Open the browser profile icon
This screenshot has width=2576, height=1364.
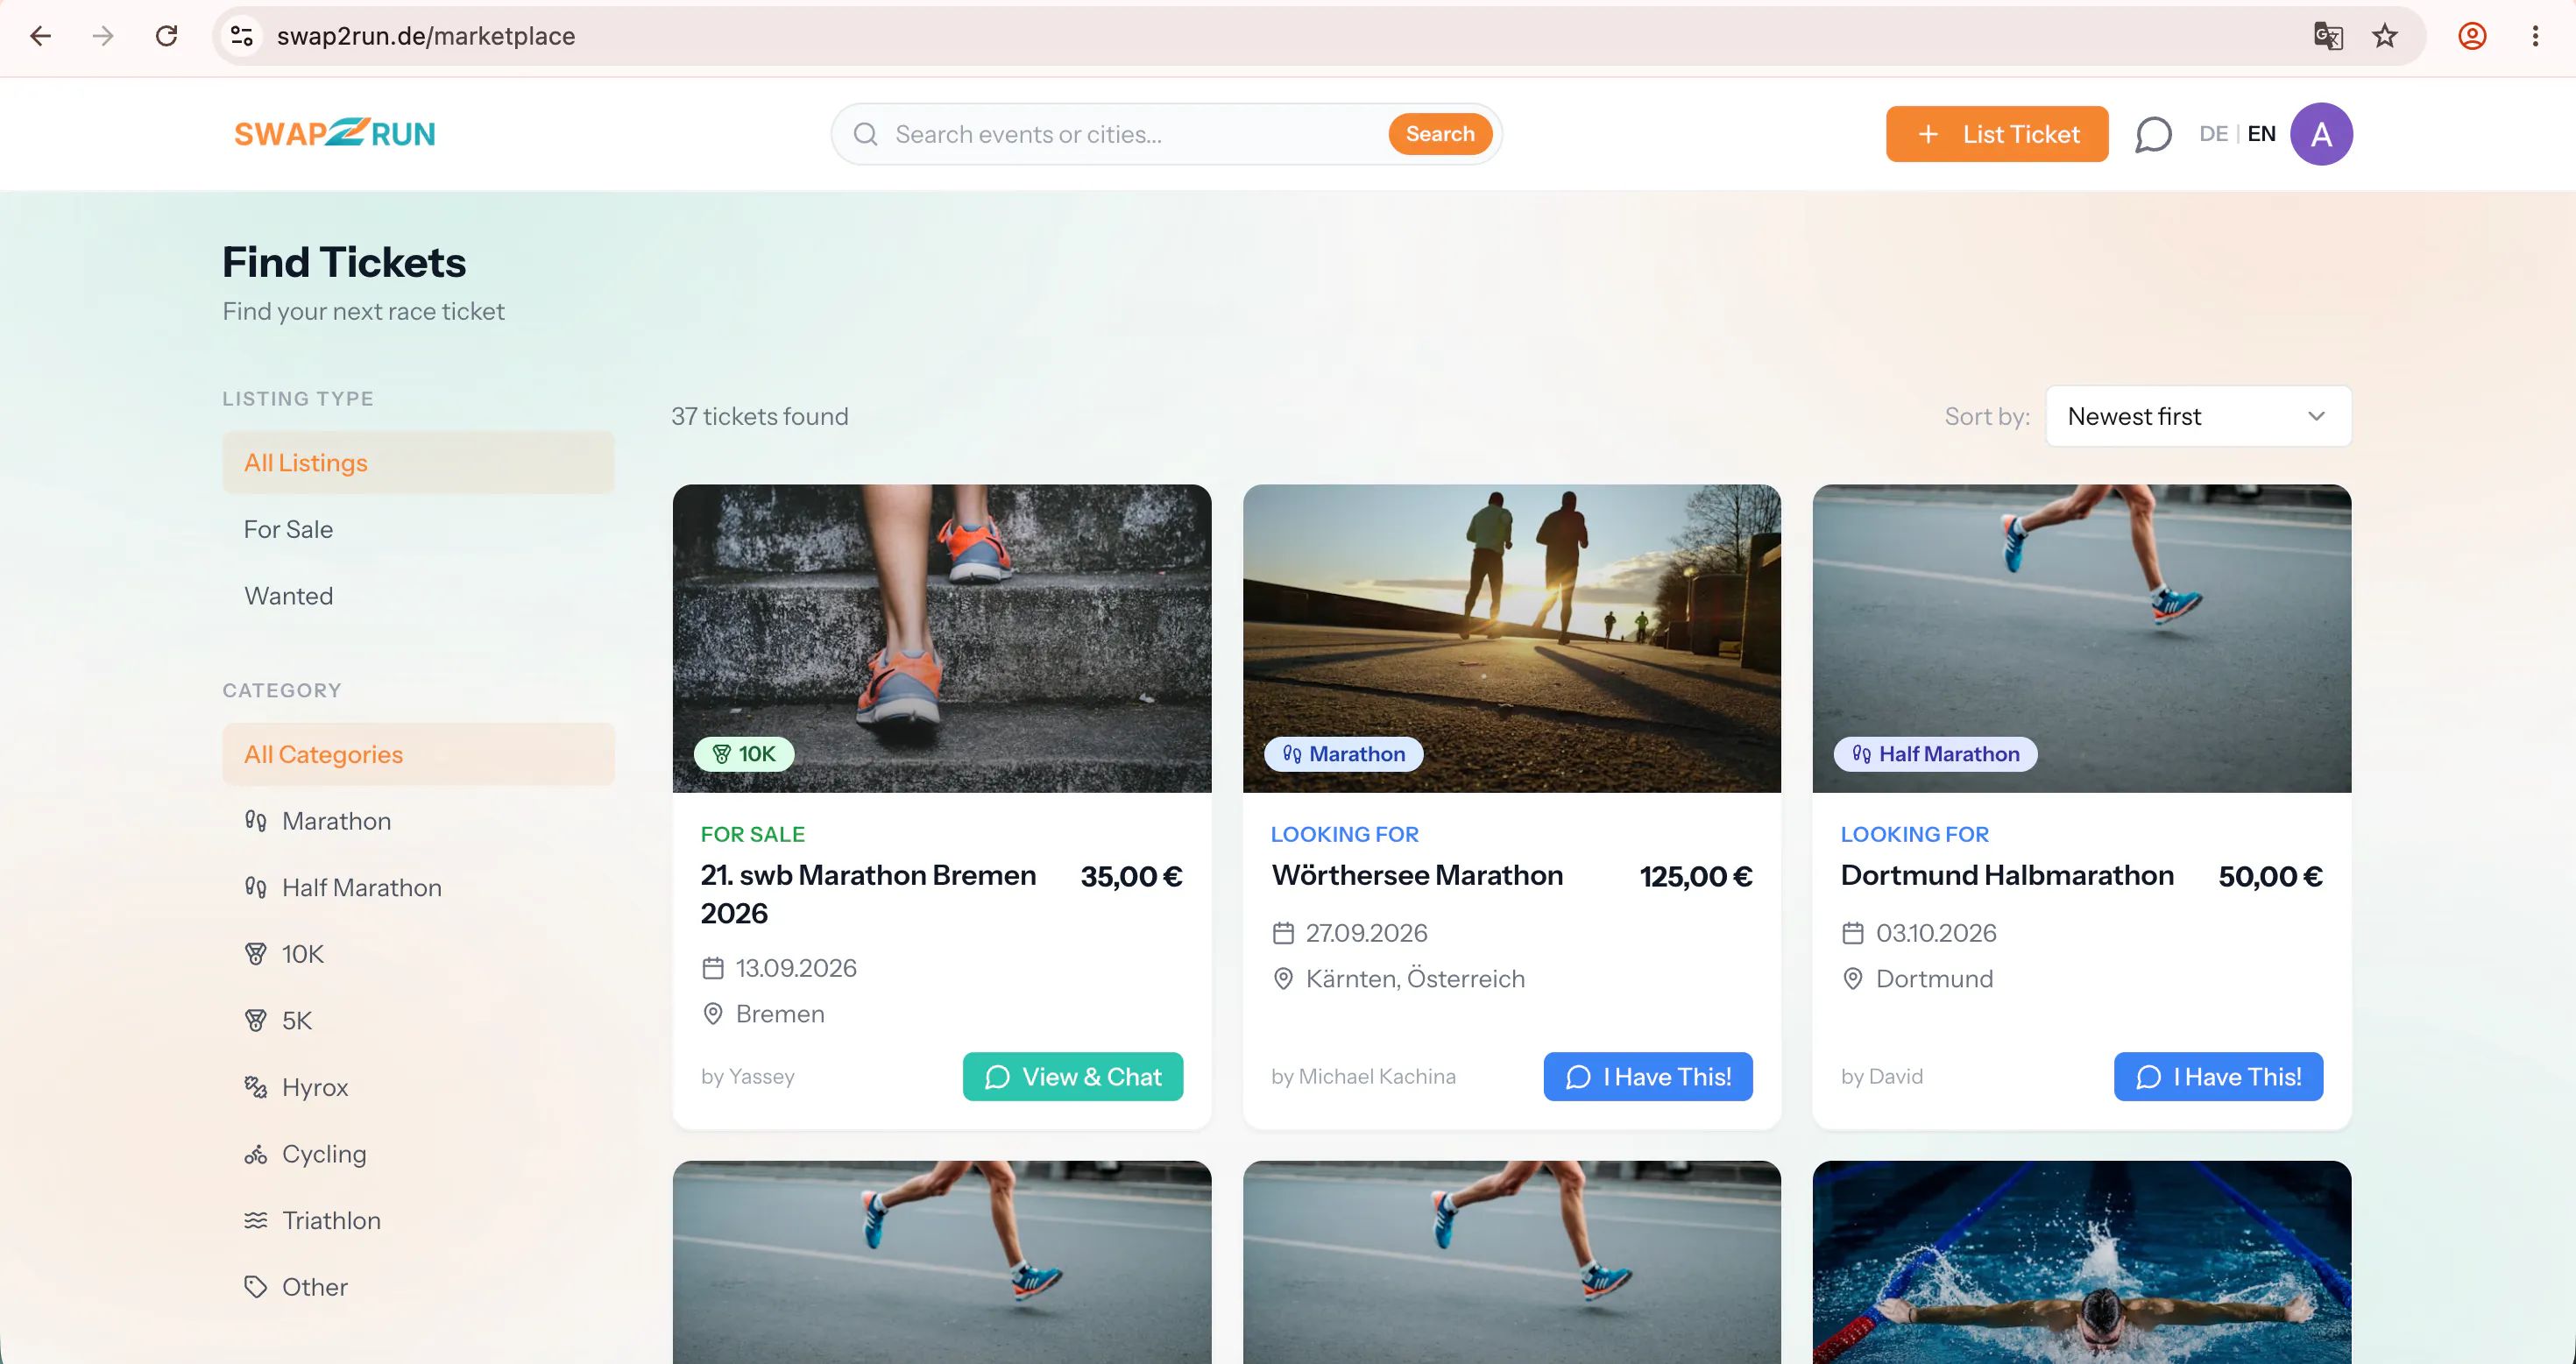[x=2472, y=36]
